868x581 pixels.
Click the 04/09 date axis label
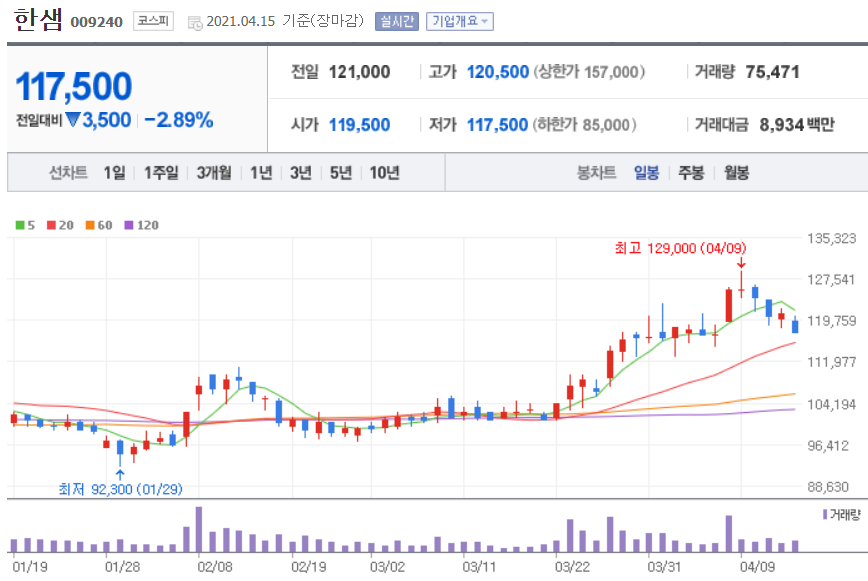[x=758, y=567]
